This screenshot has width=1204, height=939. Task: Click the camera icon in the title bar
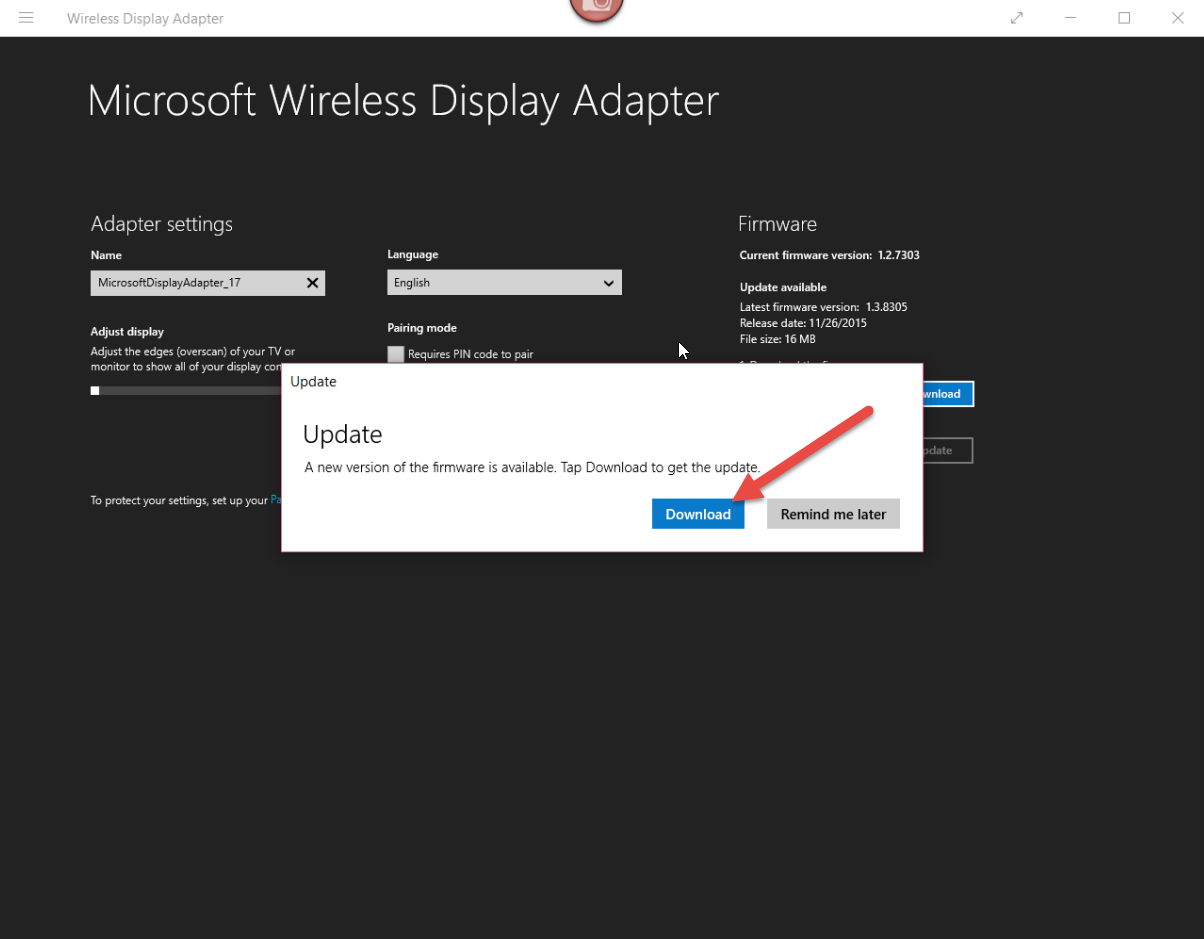[x=596, y=10]
